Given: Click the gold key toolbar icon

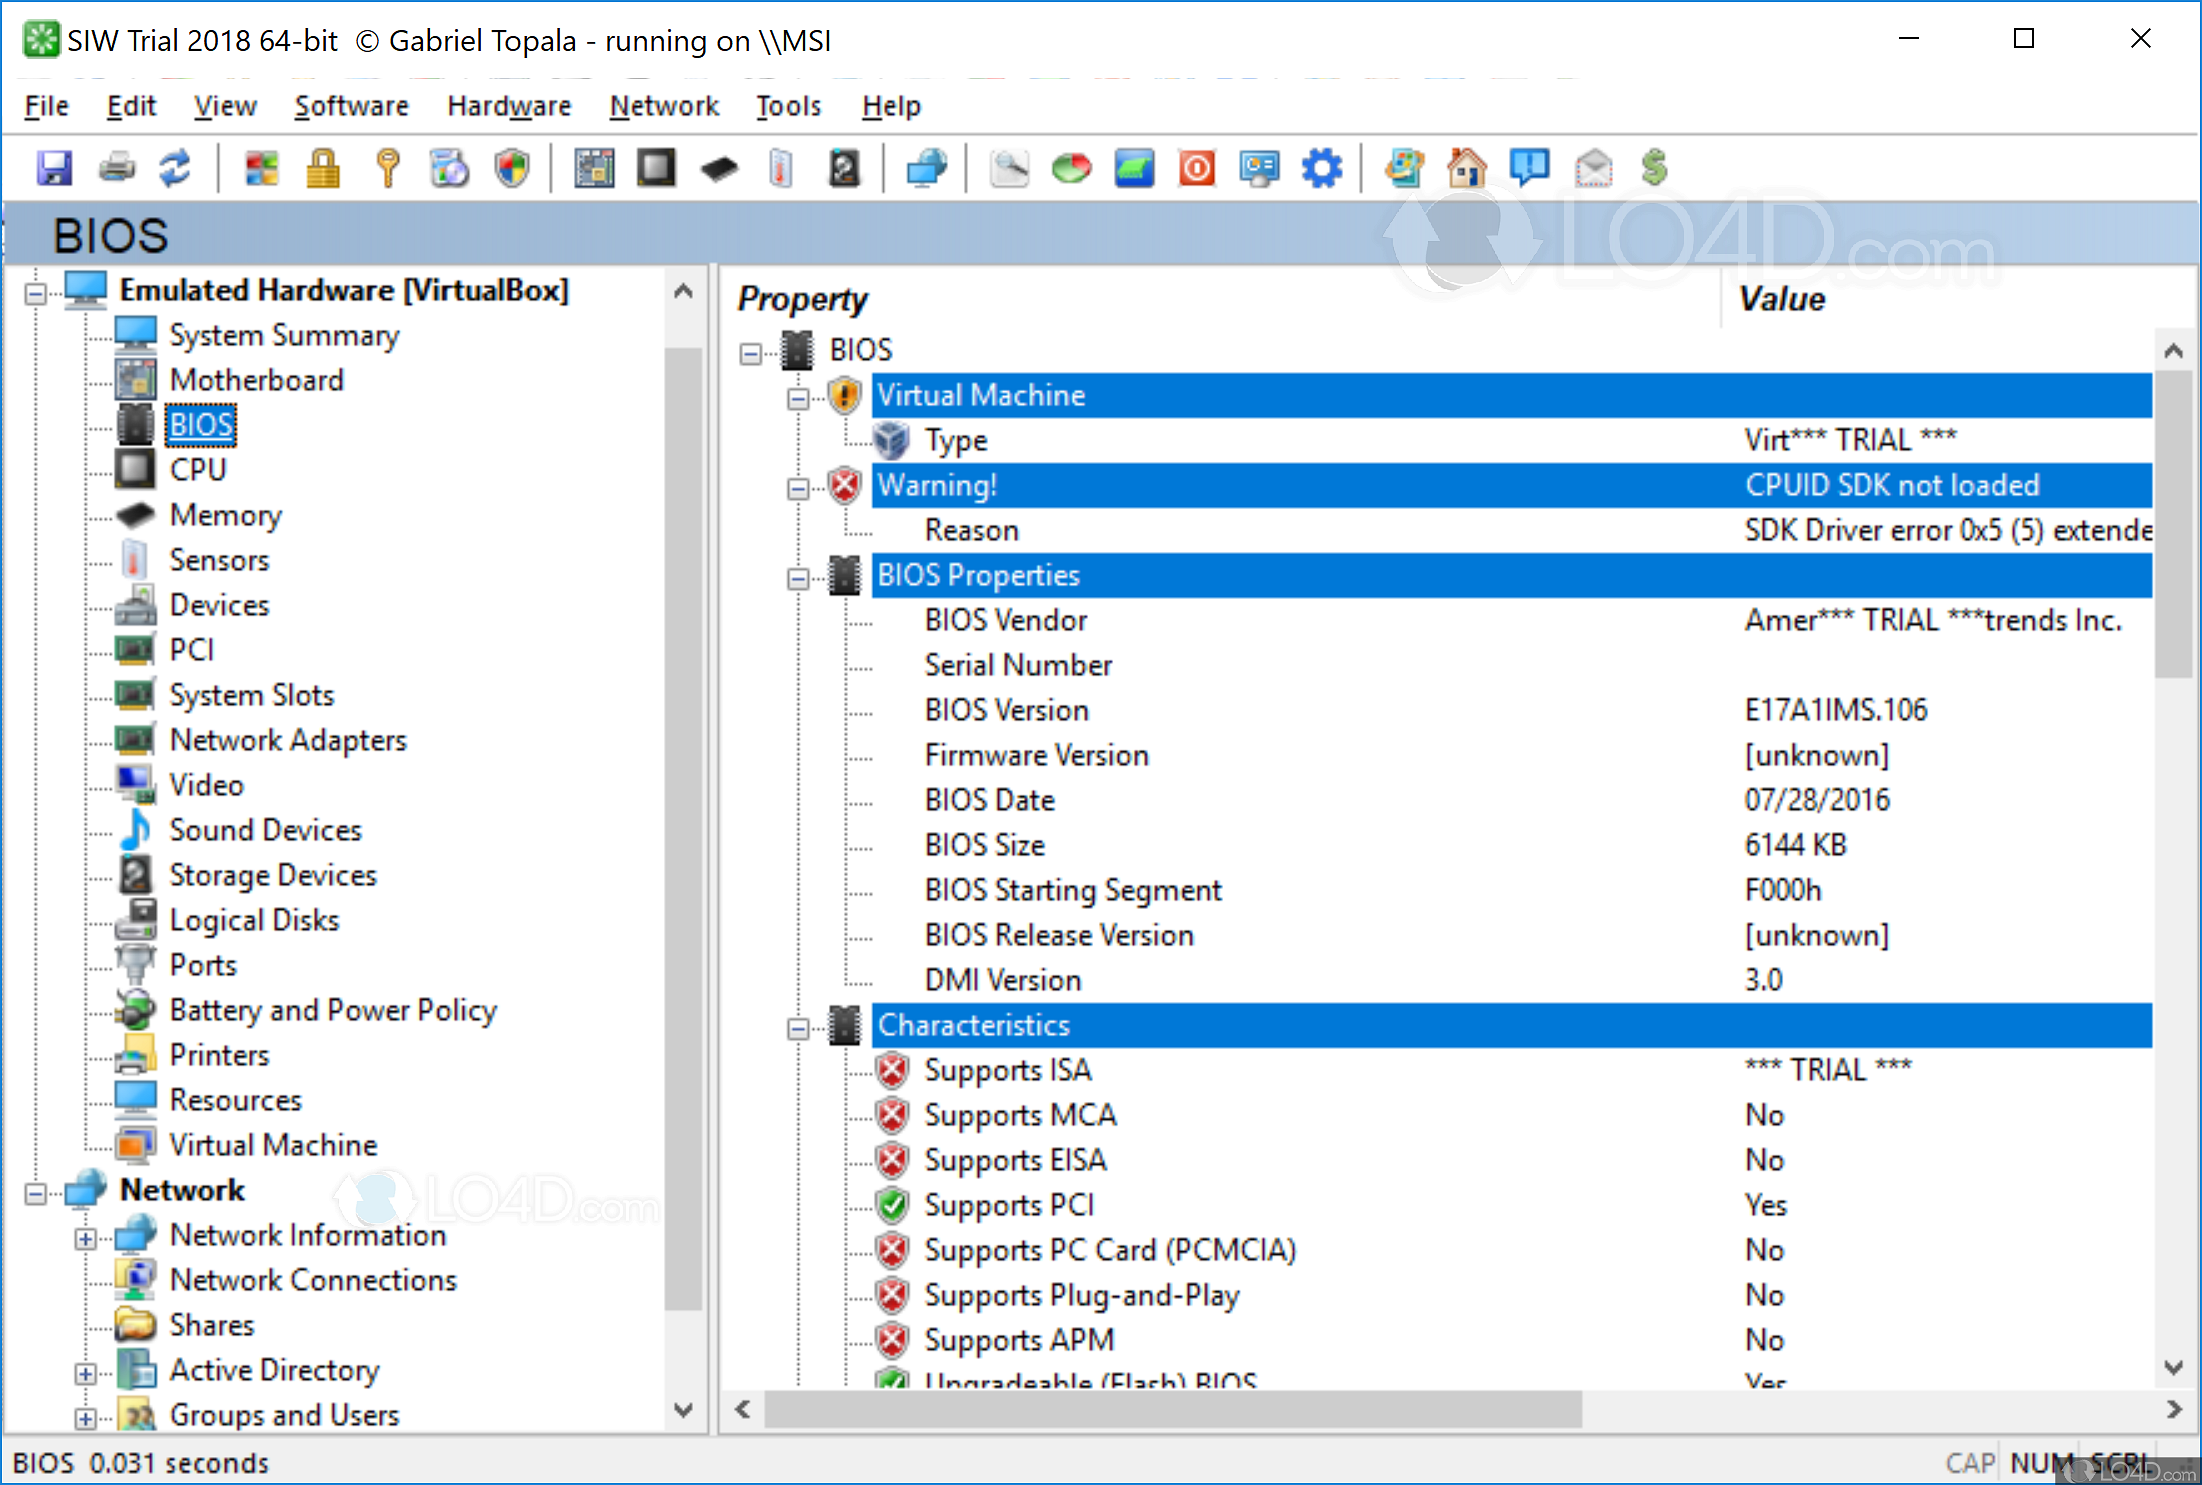Looking at the screenshot, I should 388,168.
